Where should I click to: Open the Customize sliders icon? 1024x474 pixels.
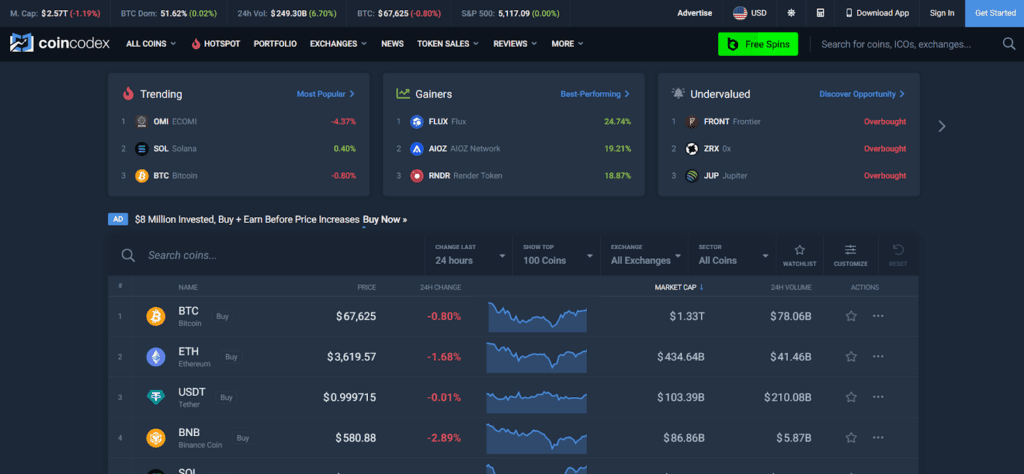point(850,249)
